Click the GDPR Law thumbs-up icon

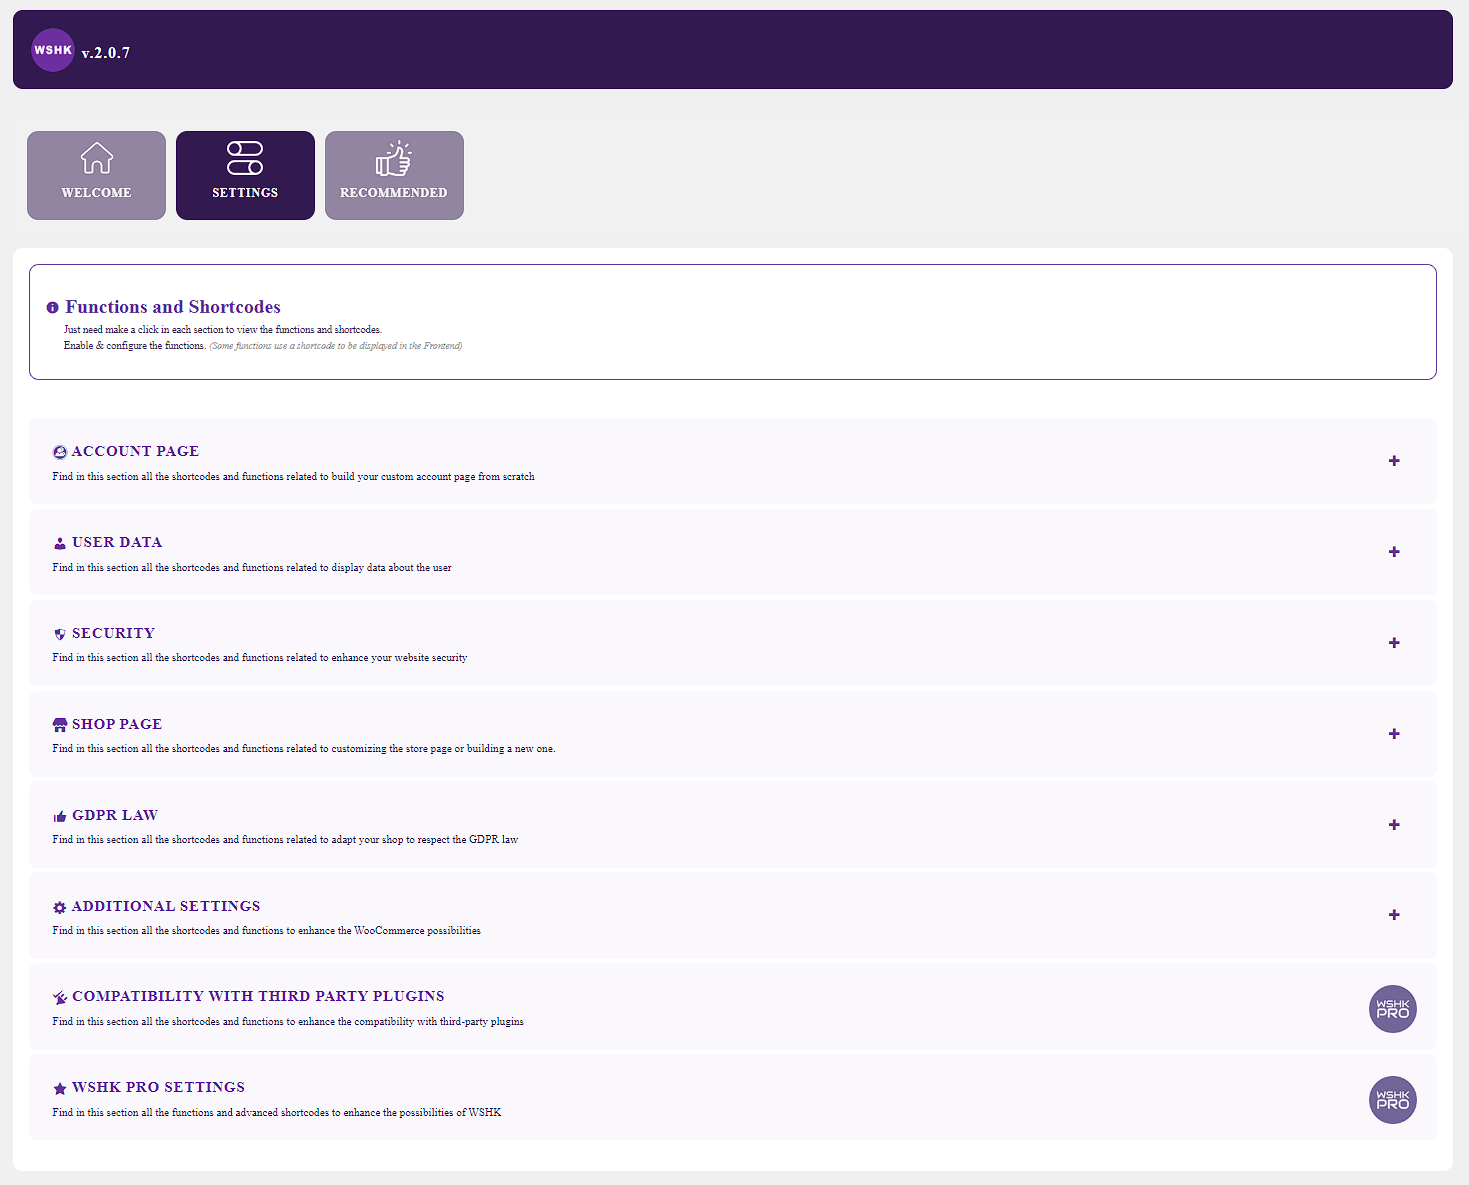(60, 816)
